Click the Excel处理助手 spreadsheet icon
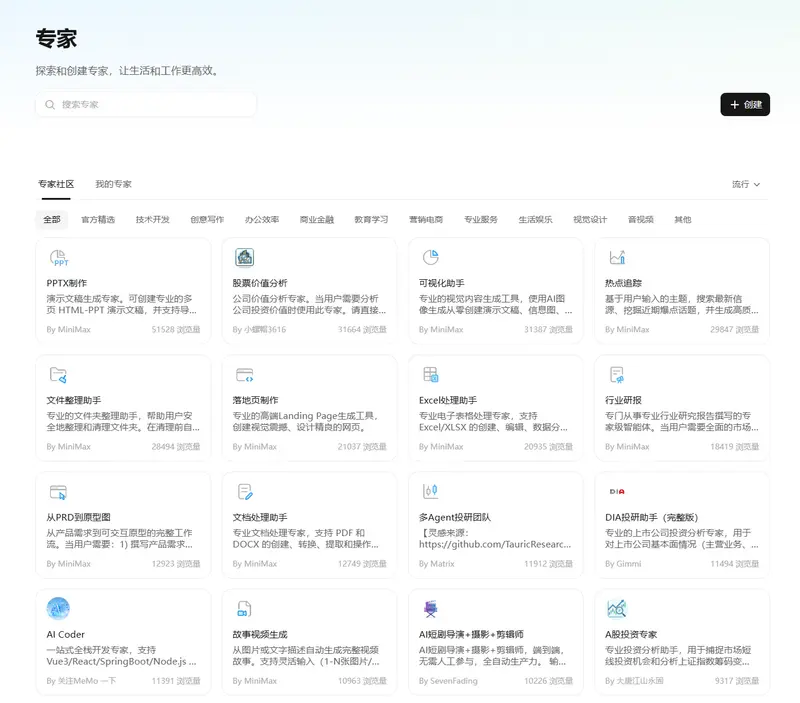 431,375
